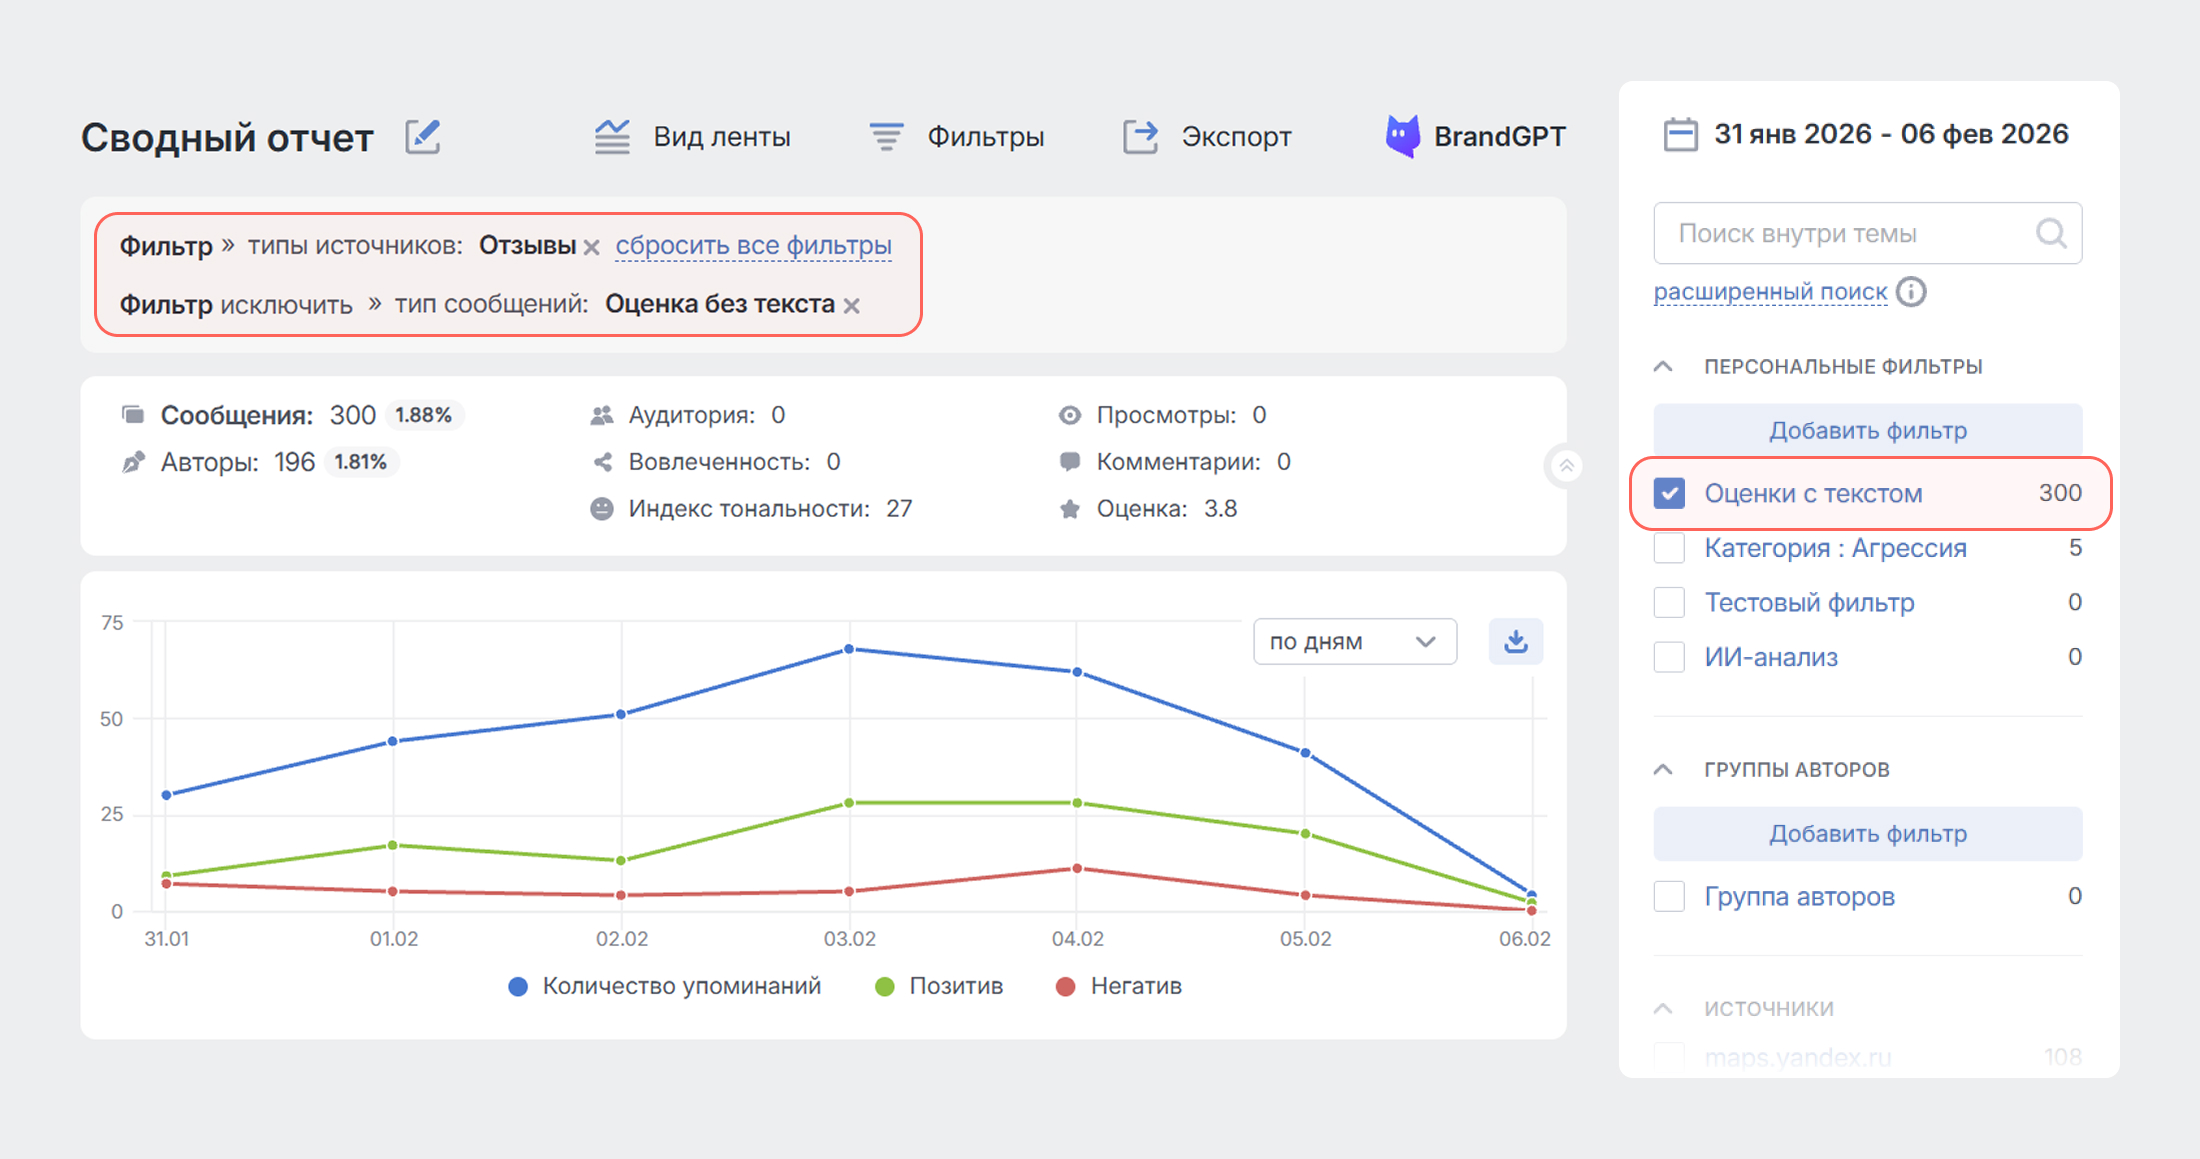The width and height of the screenshot is (2200, 1159).
Task: Click the сбросить все фильтры link
Action: pyautogui.click(x=753, y=246)
